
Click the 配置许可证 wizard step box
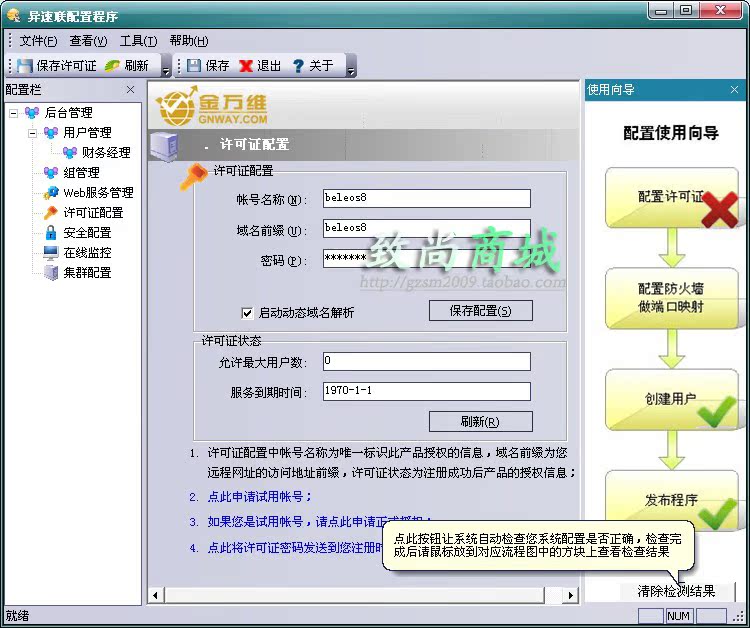(672, 197)
